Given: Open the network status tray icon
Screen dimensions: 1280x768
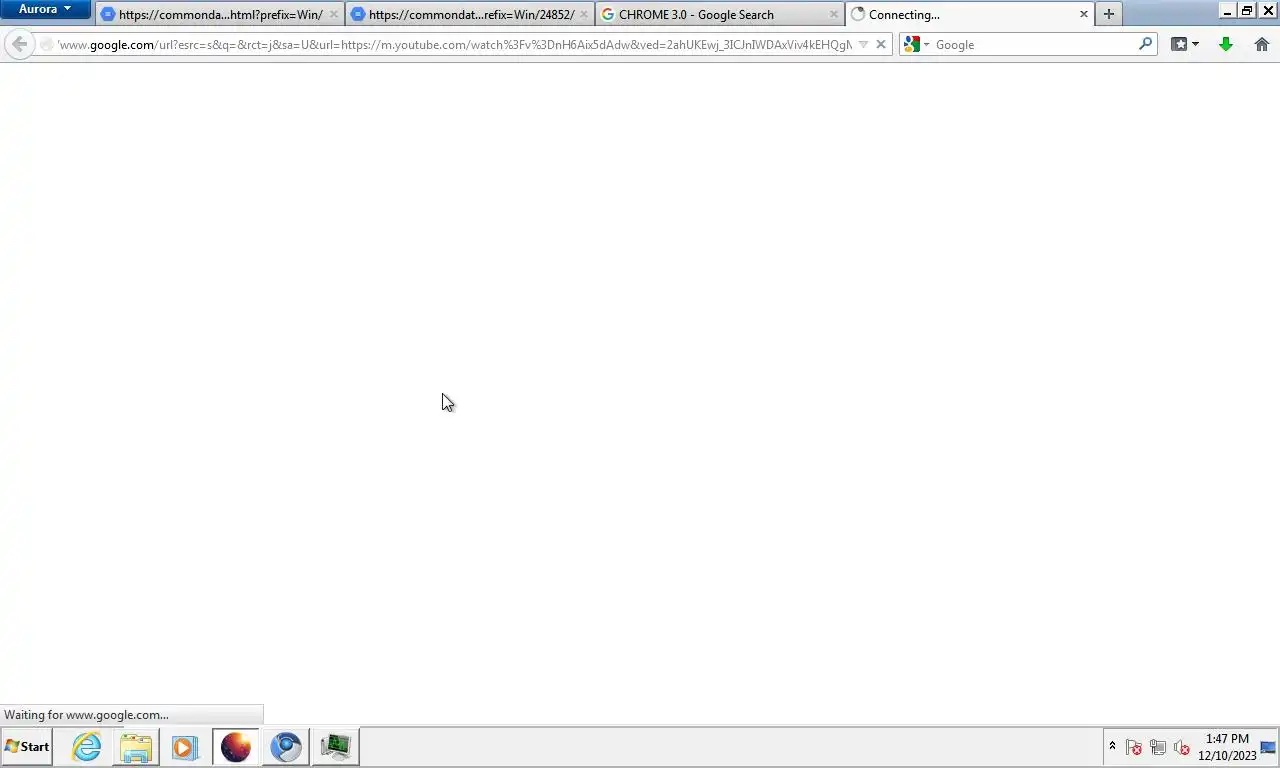Looking at the screenshot, I should (1158, 747).
